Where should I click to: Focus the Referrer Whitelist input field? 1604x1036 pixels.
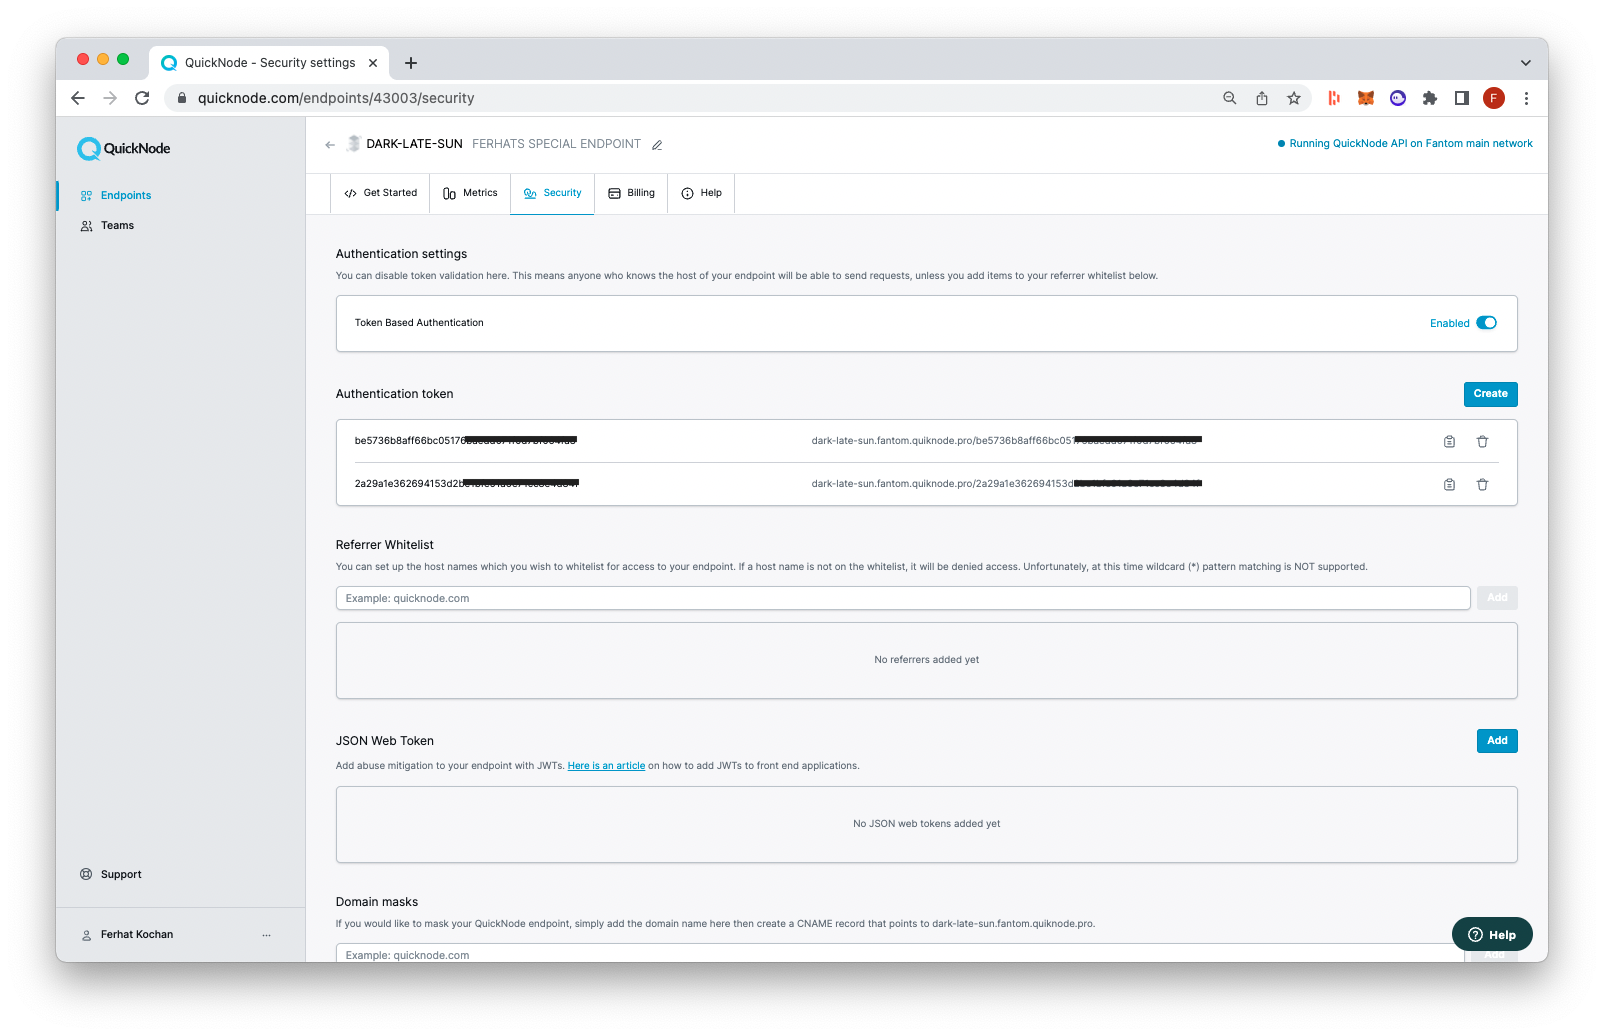click(x=903, y=598)
